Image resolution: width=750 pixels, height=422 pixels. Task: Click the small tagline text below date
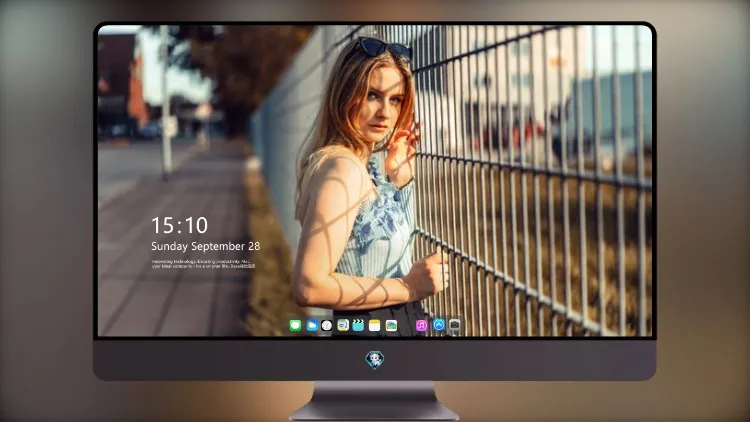coord(203,264)
